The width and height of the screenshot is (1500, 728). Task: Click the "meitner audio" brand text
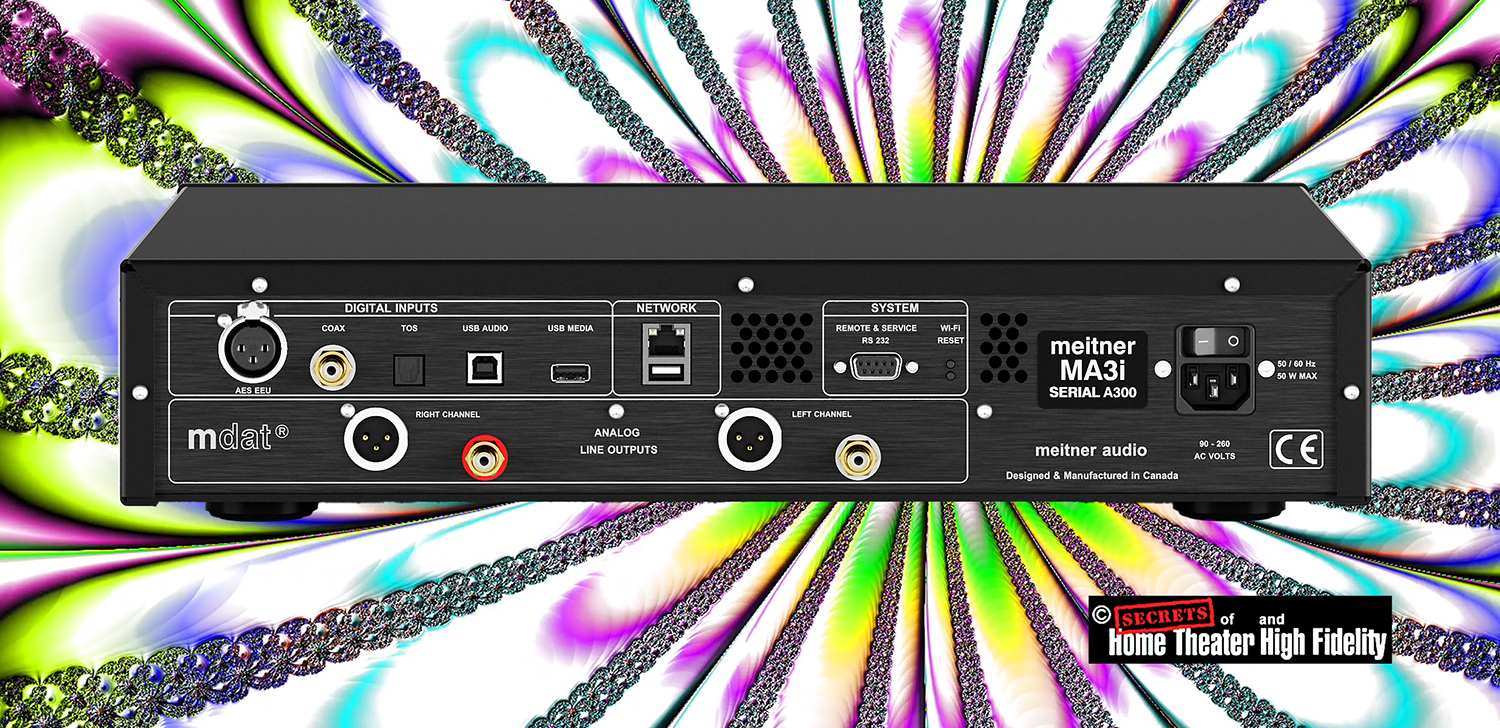tap(1092, 450)
